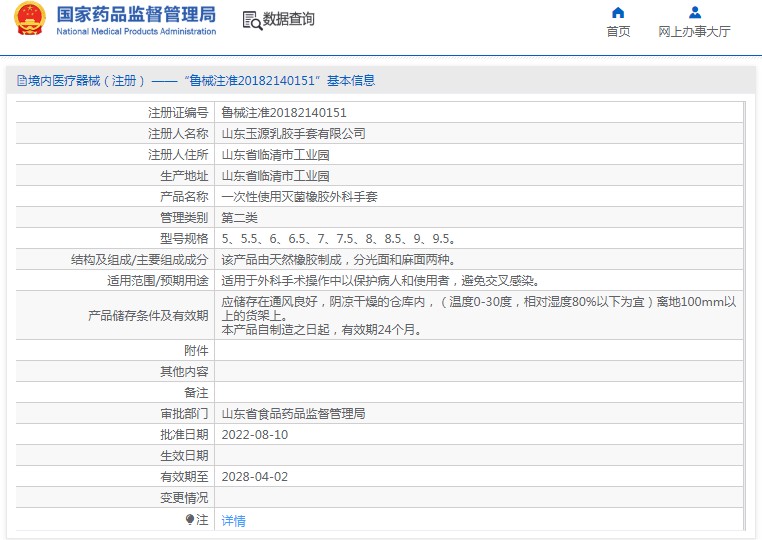762x540 pixels.
Task: Click the 批准日期 label
Action: pos(184,435)
